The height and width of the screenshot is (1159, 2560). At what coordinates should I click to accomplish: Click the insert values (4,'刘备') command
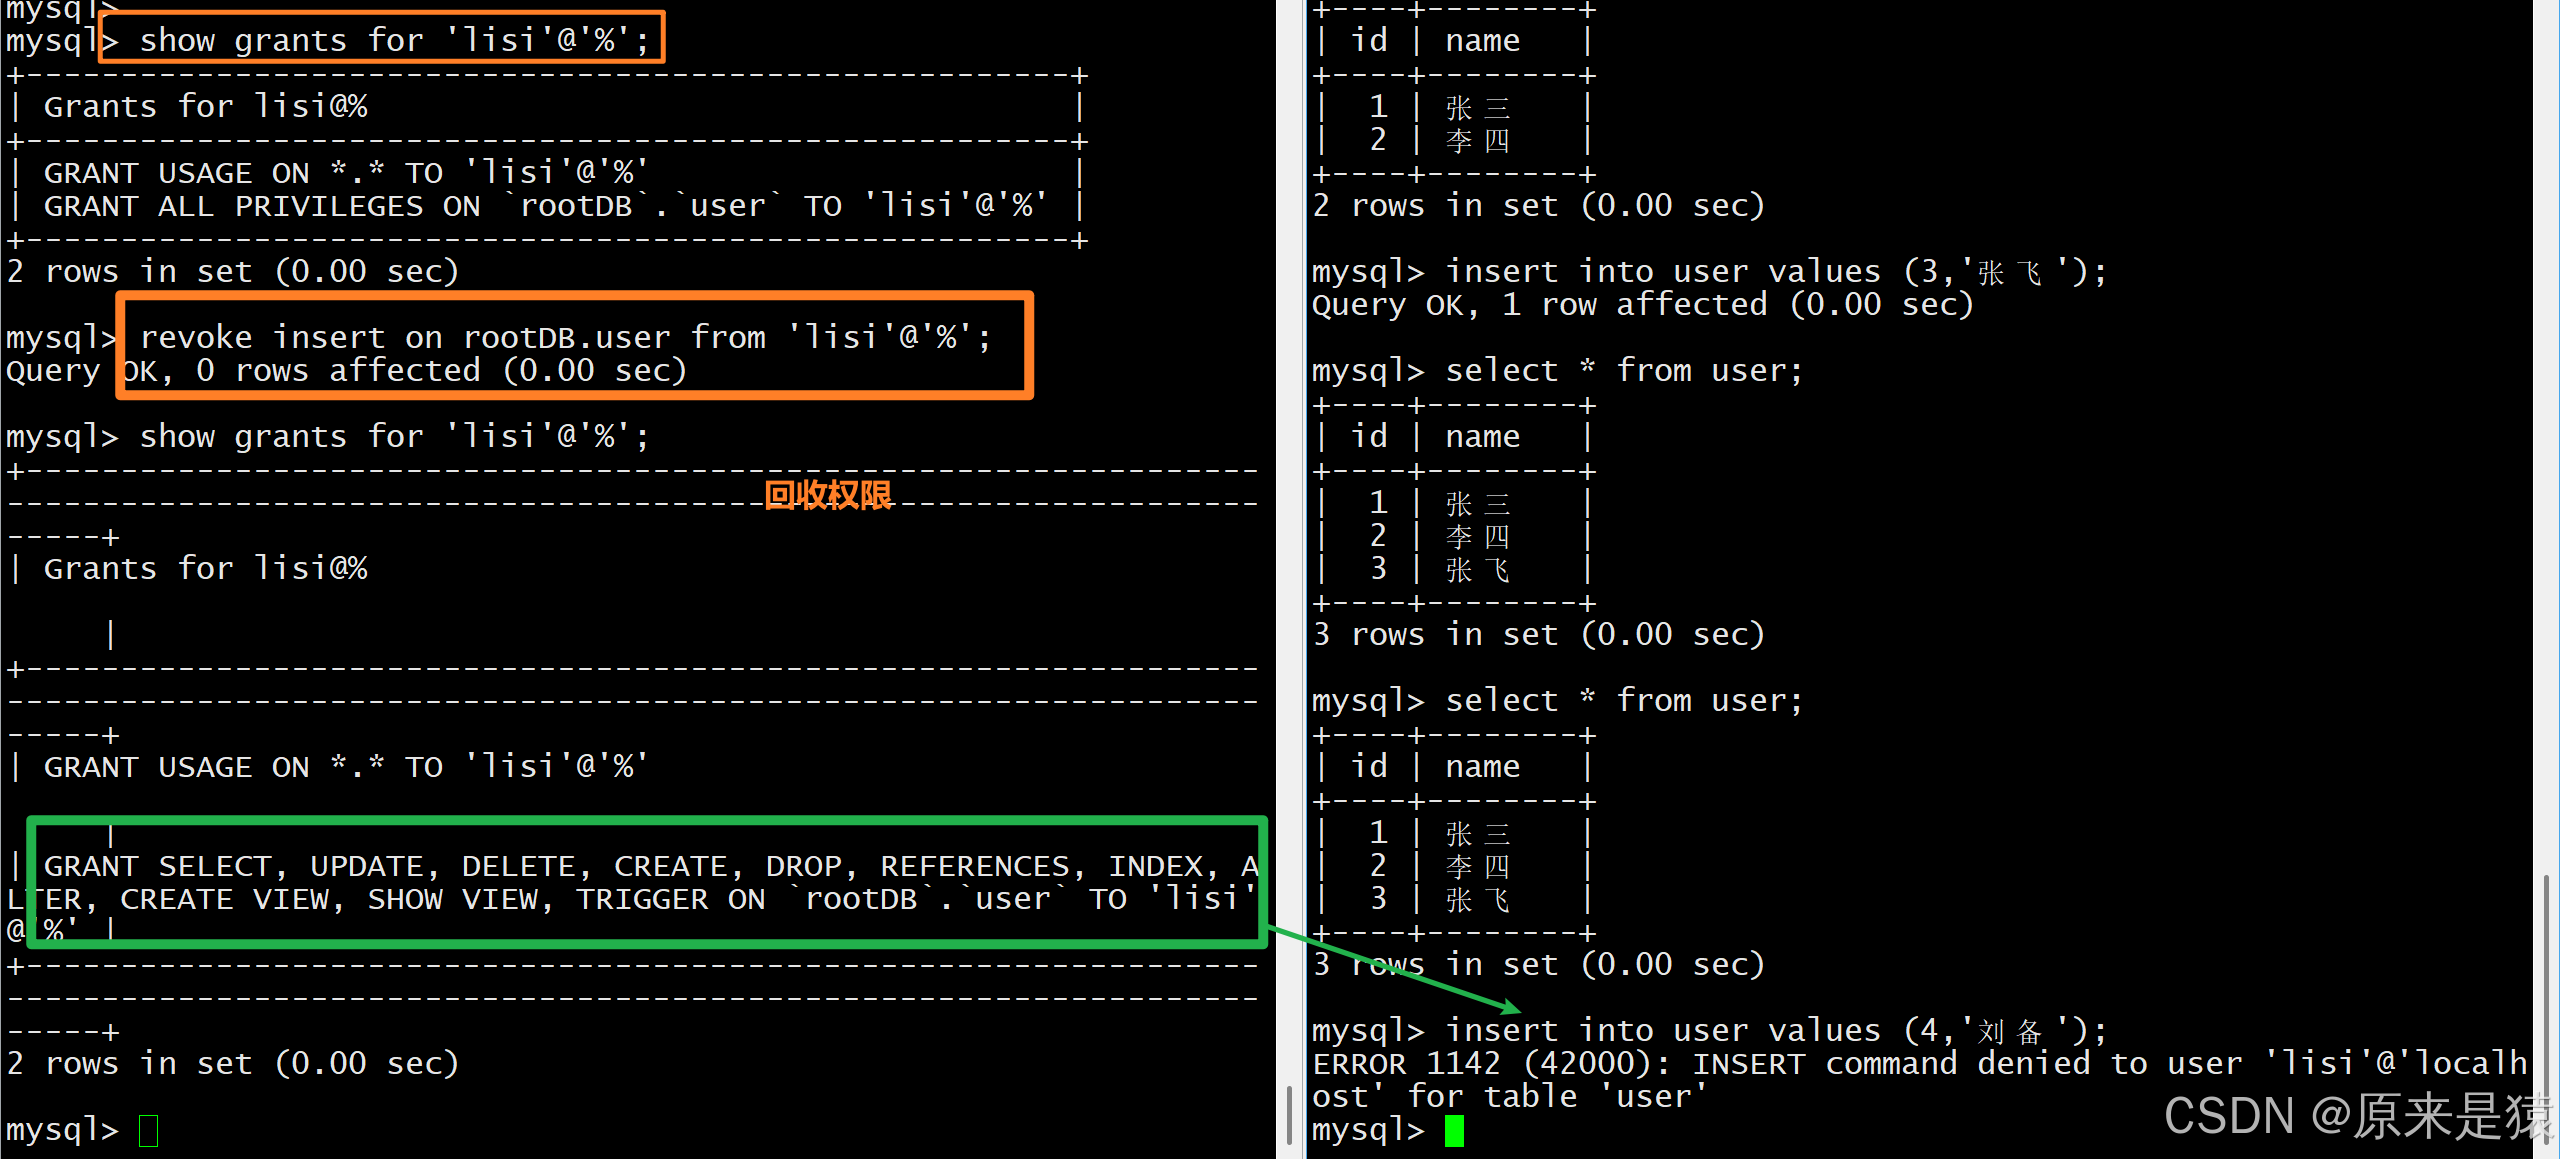pos(1776,1030)
